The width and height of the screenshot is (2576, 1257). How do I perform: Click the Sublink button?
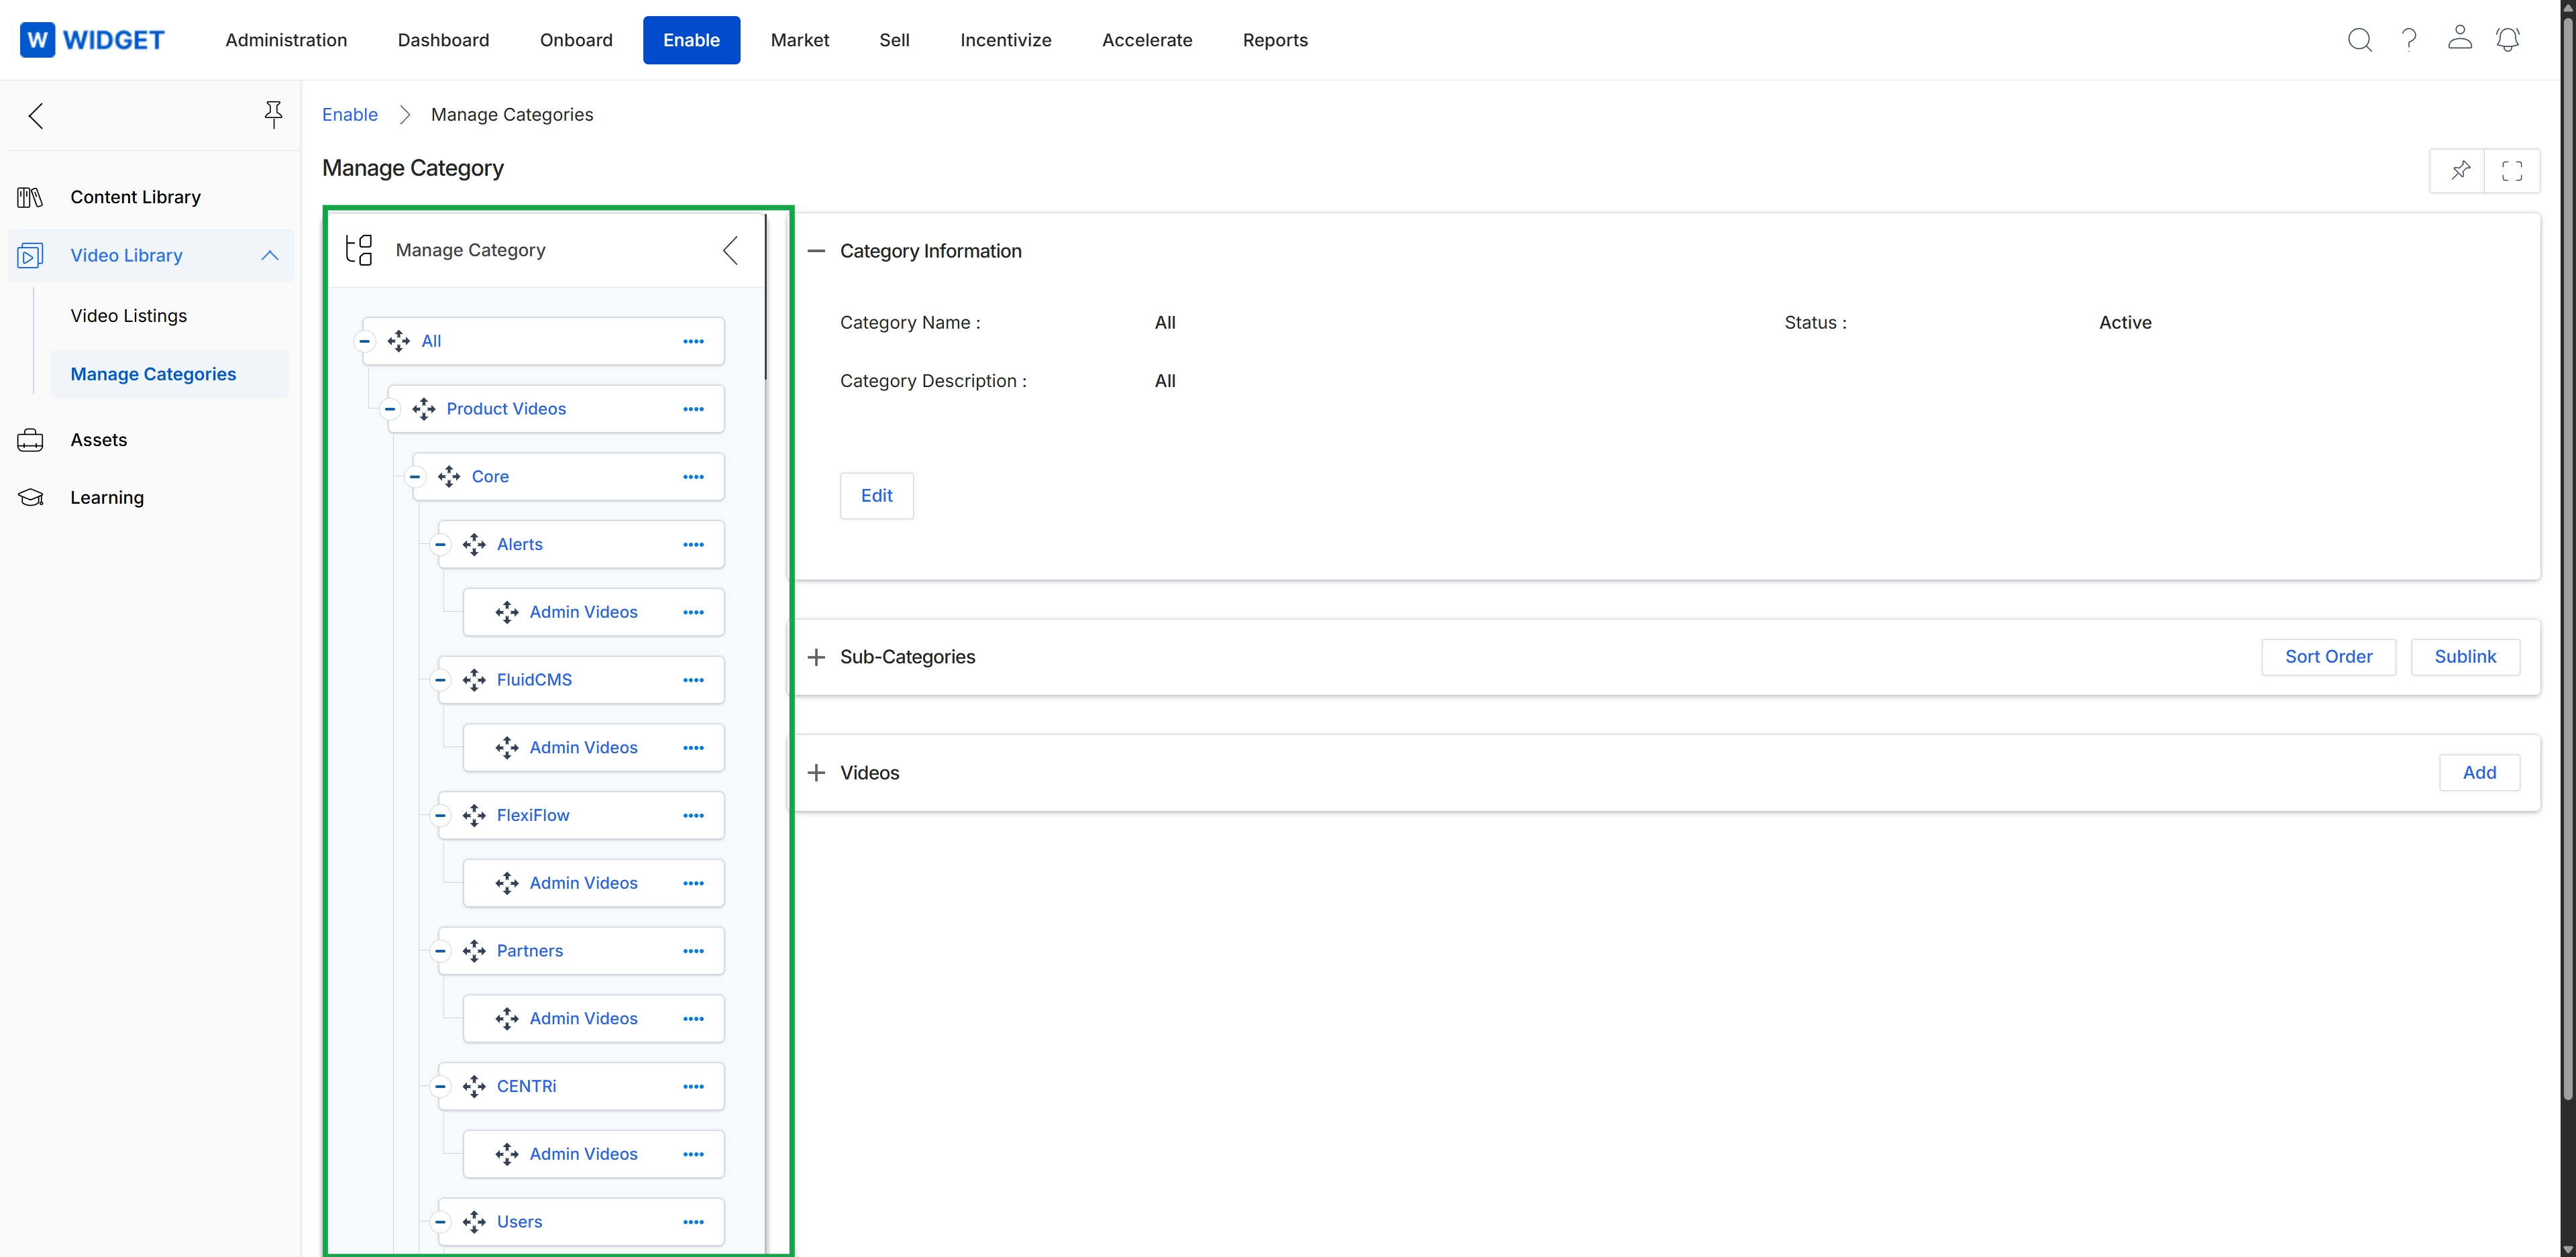coord(2465,657)
